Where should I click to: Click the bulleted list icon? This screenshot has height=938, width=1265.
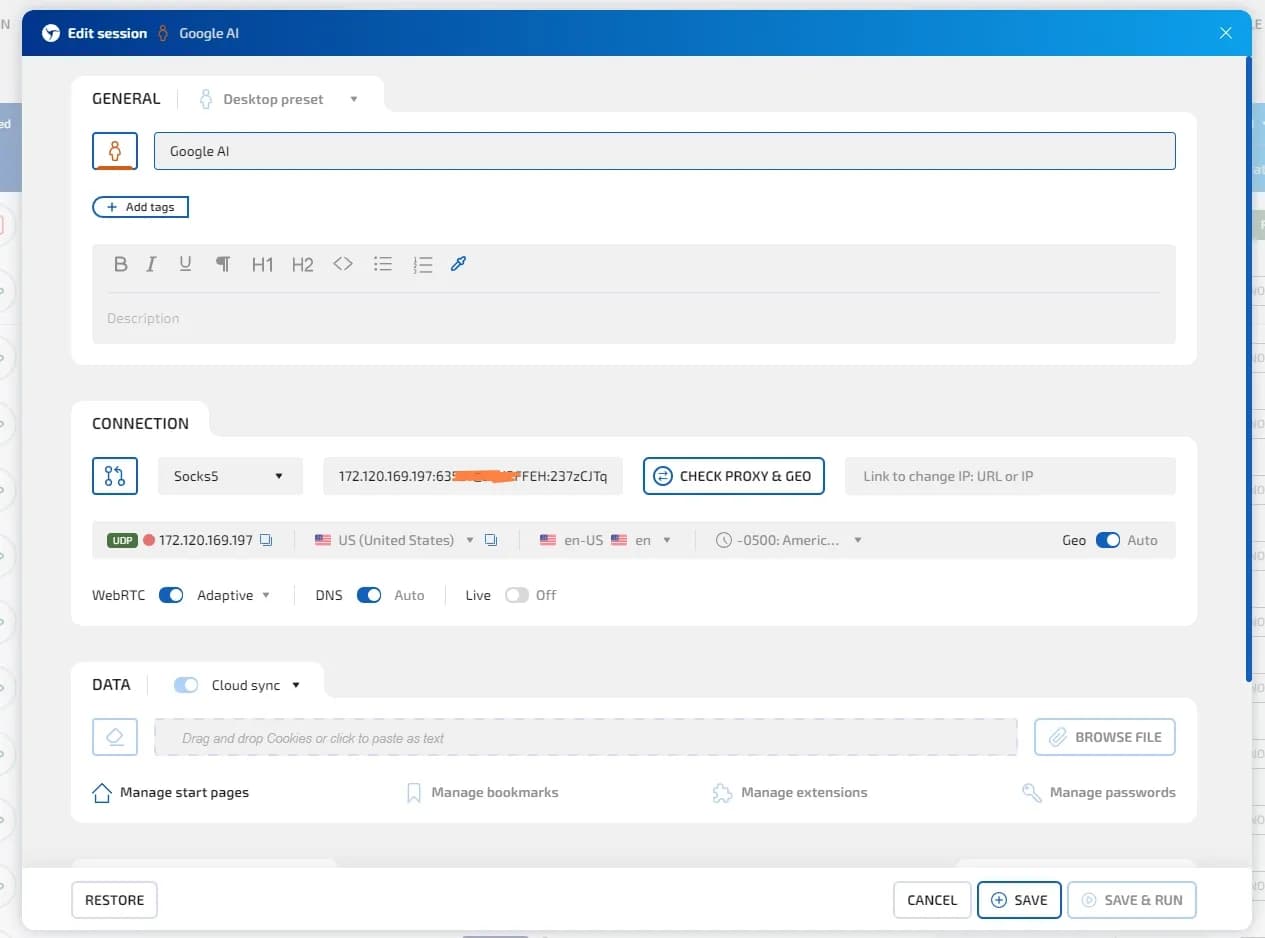point(383,264)
